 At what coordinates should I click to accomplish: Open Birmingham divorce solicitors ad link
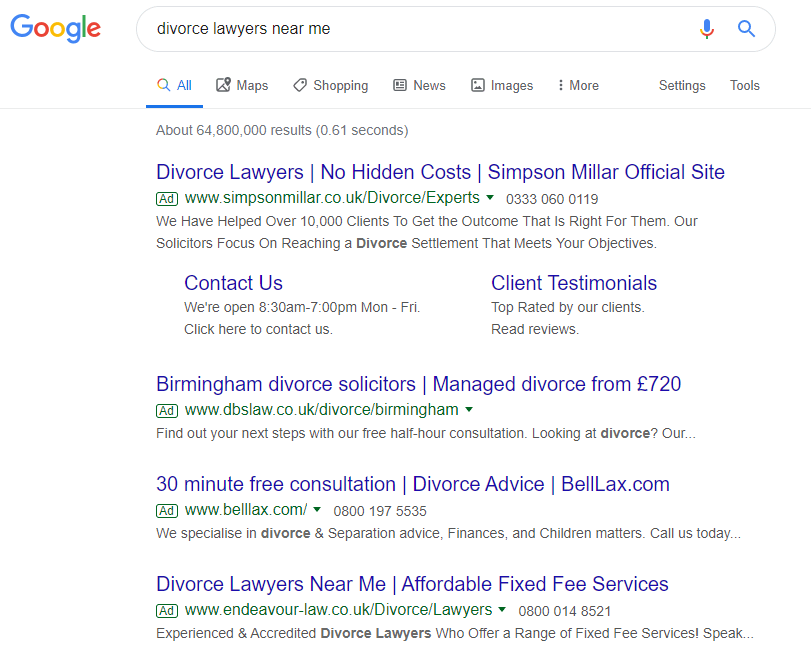418,384
